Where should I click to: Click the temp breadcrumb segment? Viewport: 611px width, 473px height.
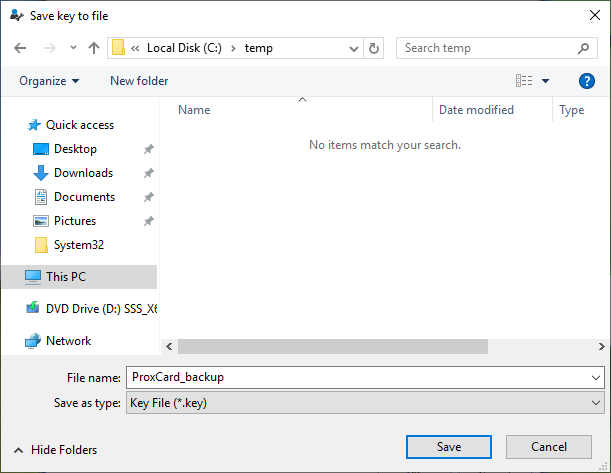(x=258, y=48)
